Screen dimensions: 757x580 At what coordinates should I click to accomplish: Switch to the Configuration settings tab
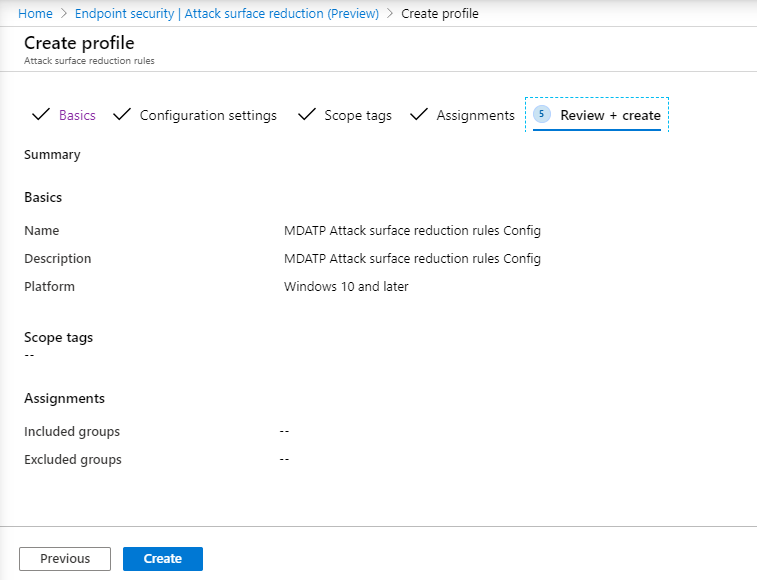(208, 115)
